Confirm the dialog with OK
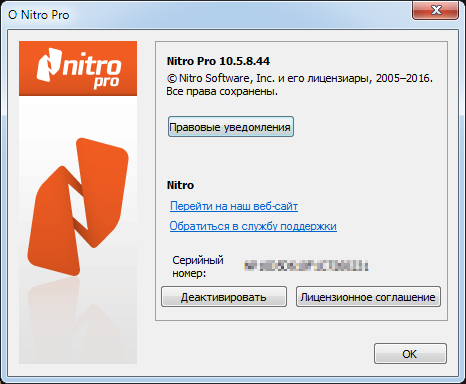 pyautogui.click(x=410, y=354)
